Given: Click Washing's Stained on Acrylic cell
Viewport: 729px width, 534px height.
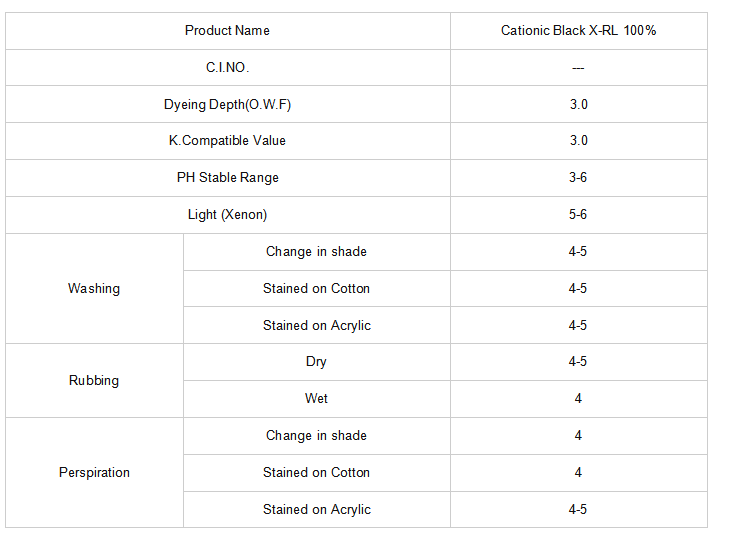Looking at the screenshot, I should 317,325.
